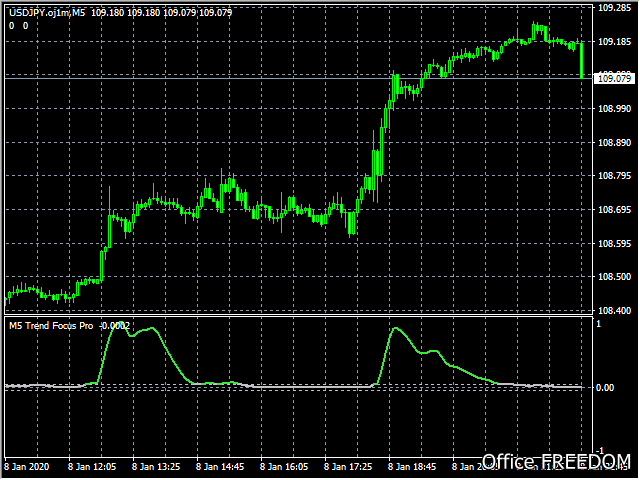Click the 8 Jan 12:05 time label

[92, 467]
